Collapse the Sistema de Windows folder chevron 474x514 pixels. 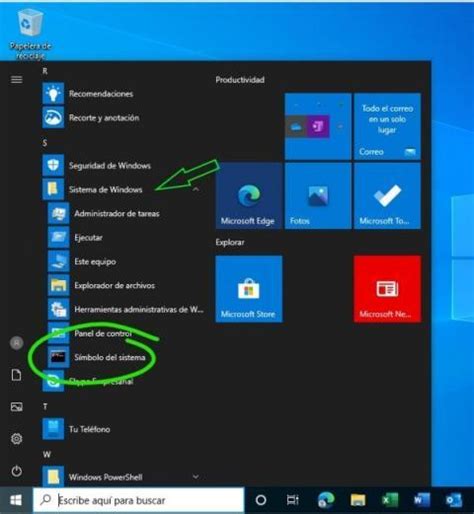coord(196,189)
